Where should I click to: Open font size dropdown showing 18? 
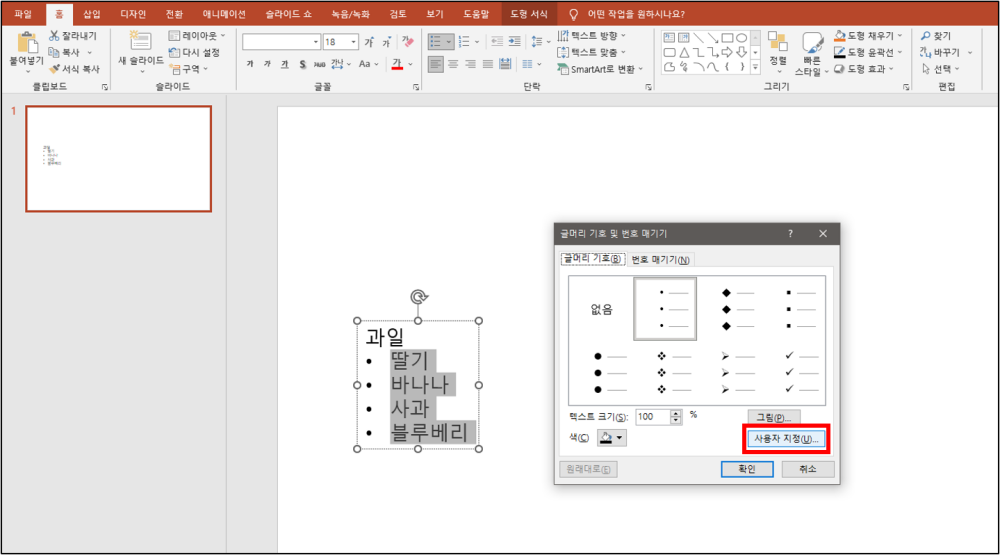pos(353,42)
